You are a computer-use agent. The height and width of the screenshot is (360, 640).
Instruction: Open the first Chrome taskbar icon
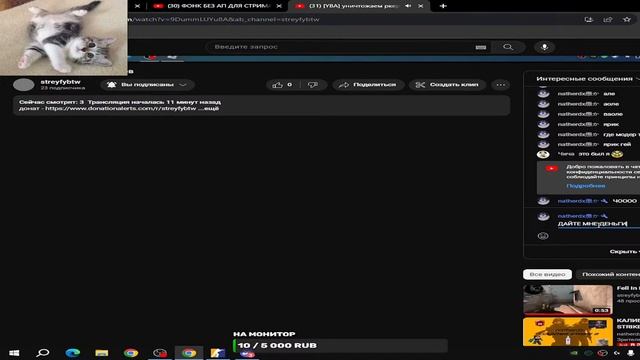131,353
